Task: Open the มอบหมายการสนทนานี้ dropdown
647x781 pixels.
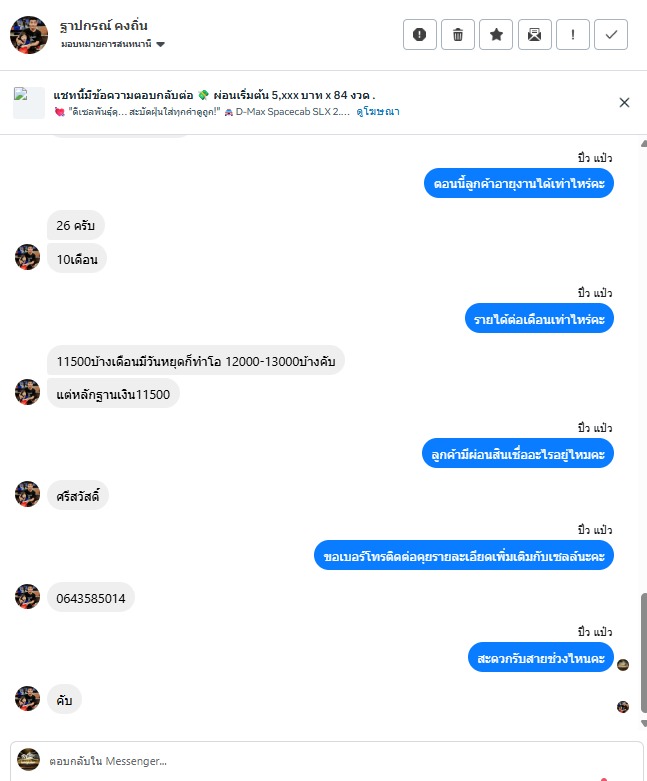Action: coord(113,44)
